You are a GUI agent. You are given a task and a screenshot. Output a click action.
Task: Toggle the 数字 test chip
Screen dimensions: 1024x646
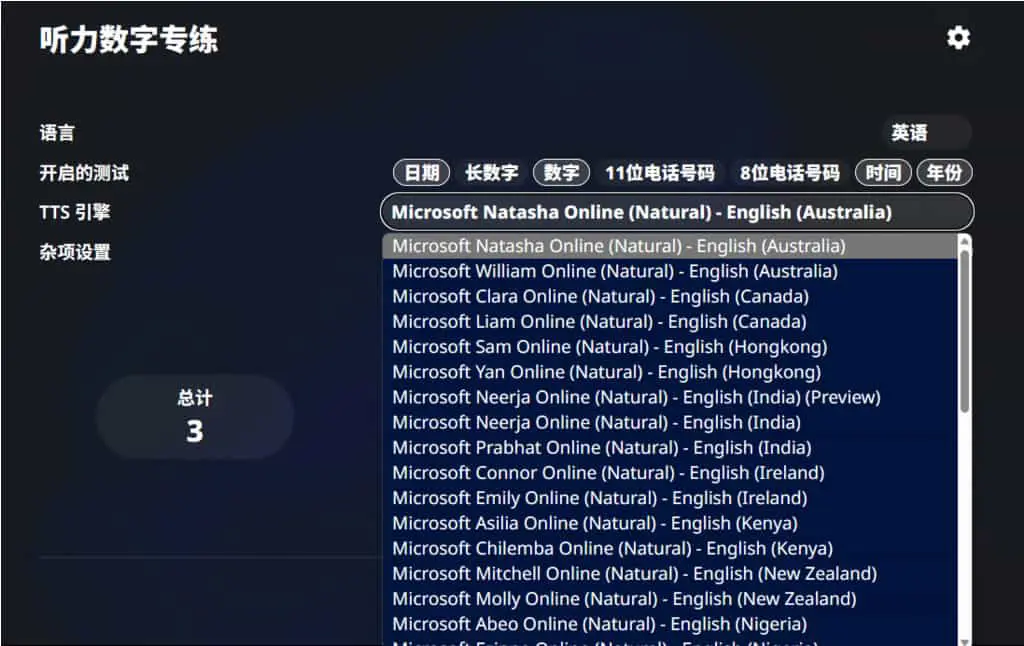pos(562,172)
